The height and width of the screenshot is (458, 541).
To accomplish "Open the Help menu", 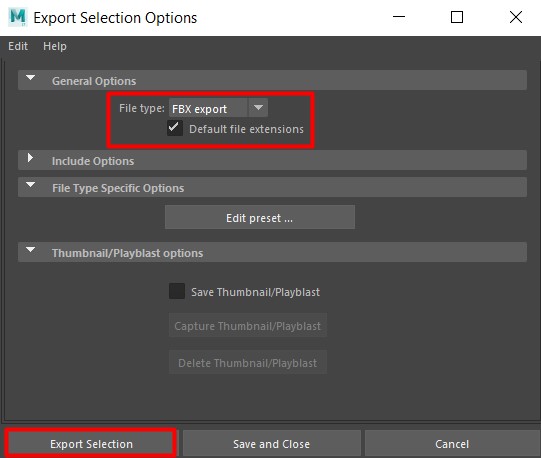I will click(x=55, y=46).
